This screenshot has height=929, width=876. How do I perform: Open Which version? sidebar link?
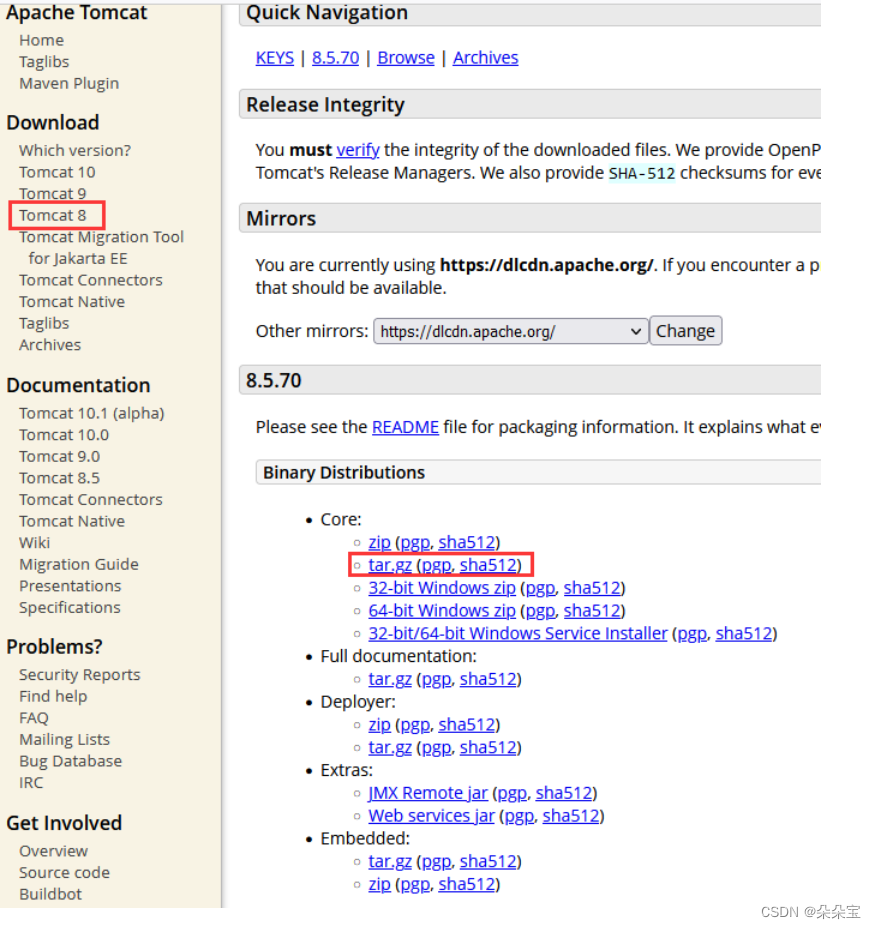pos(75,150)
